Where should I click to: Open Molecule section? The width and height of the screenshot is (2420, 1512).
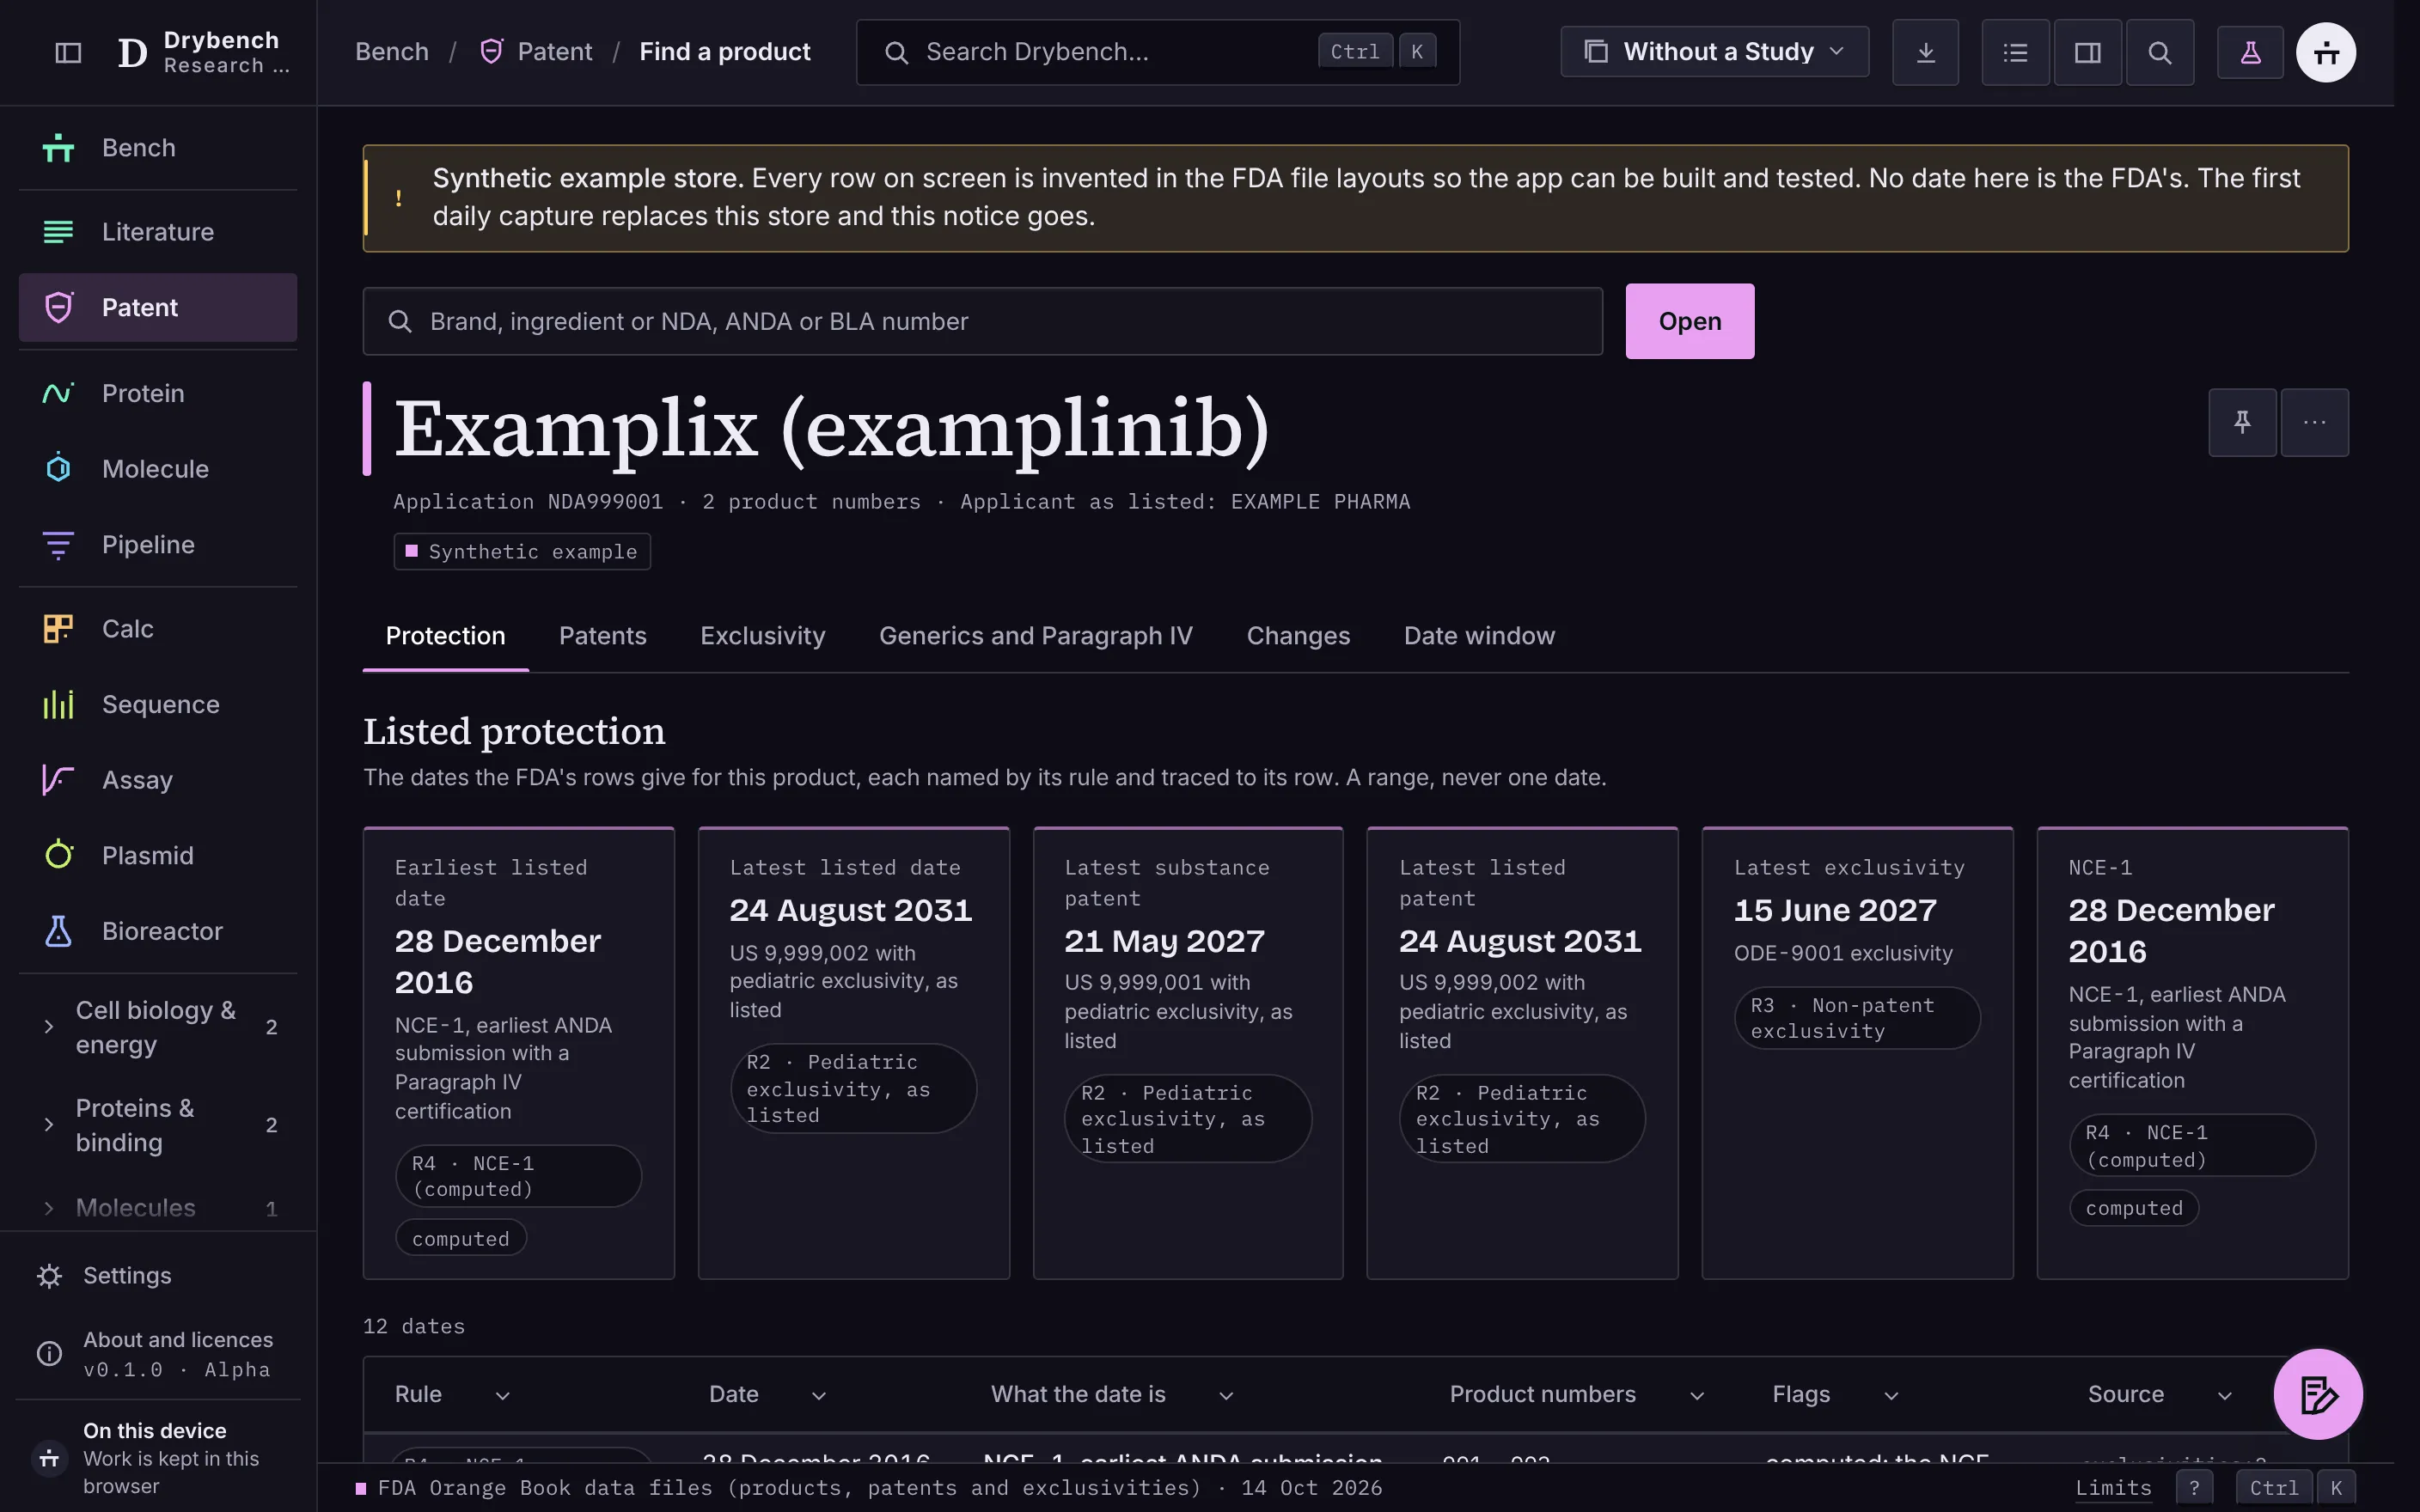158,469
